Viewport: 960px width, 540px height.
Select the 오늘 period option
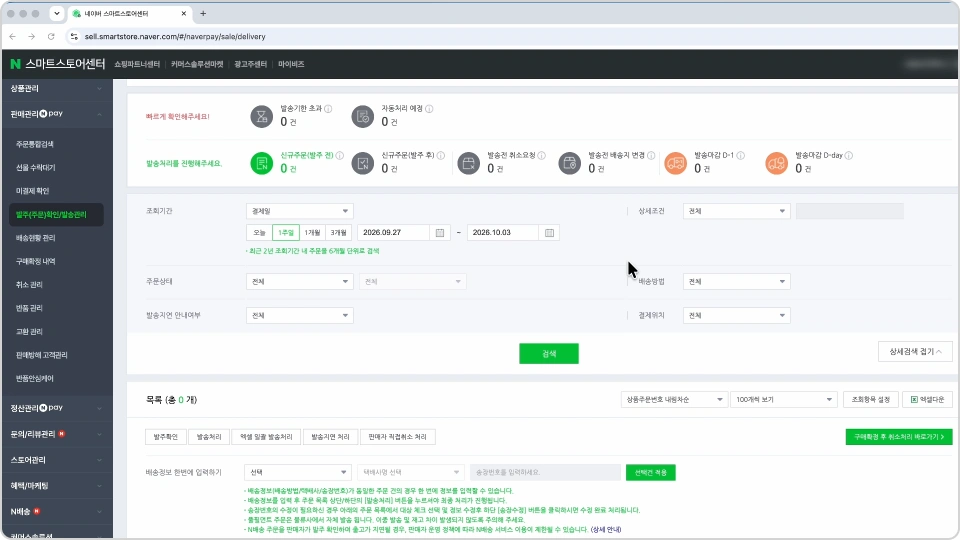click(x=260, y=233)
